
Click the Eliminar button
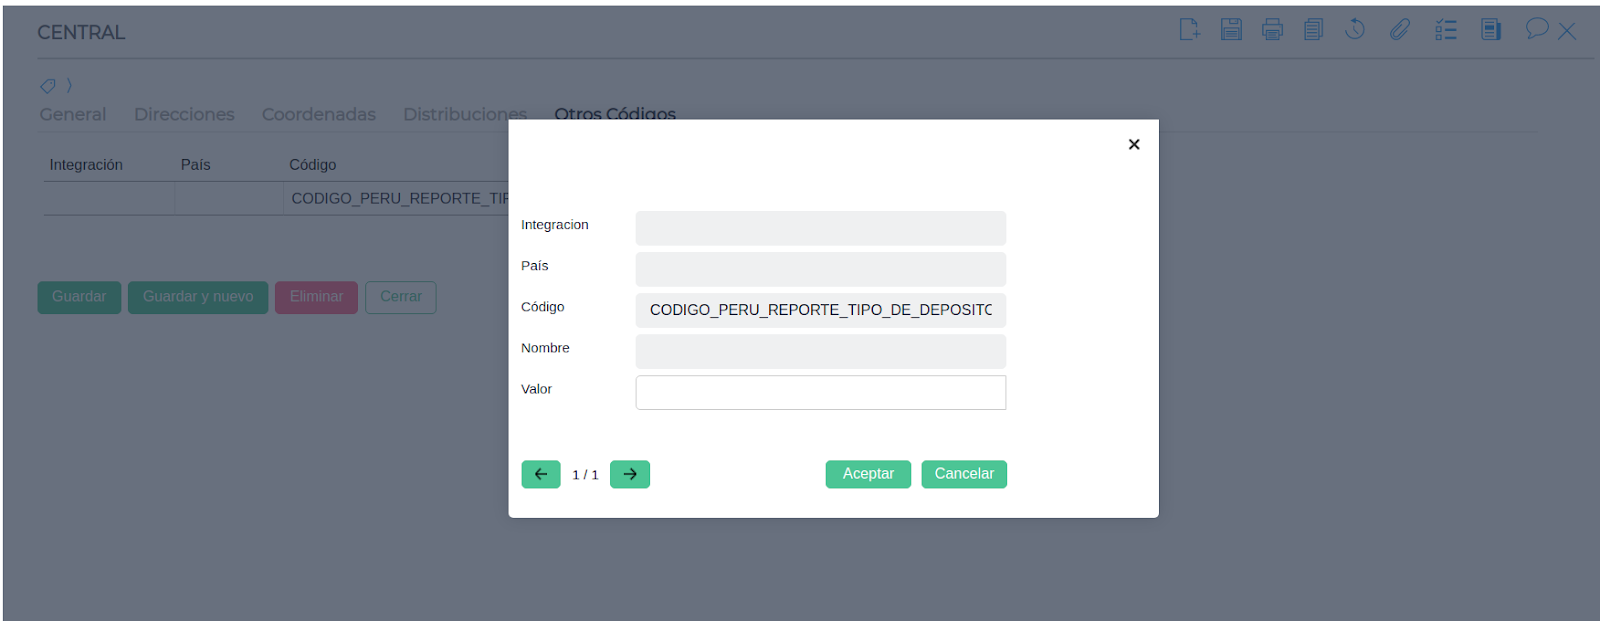tap(316, 297)
